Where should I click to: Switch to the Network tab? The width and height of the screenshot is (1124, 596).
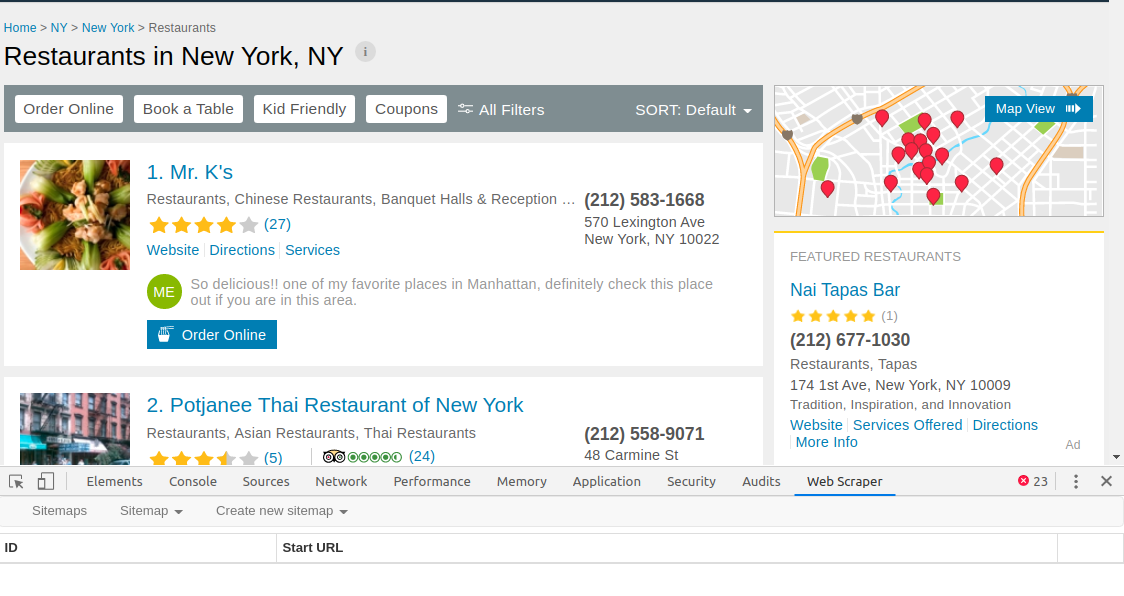coord(341,481)
